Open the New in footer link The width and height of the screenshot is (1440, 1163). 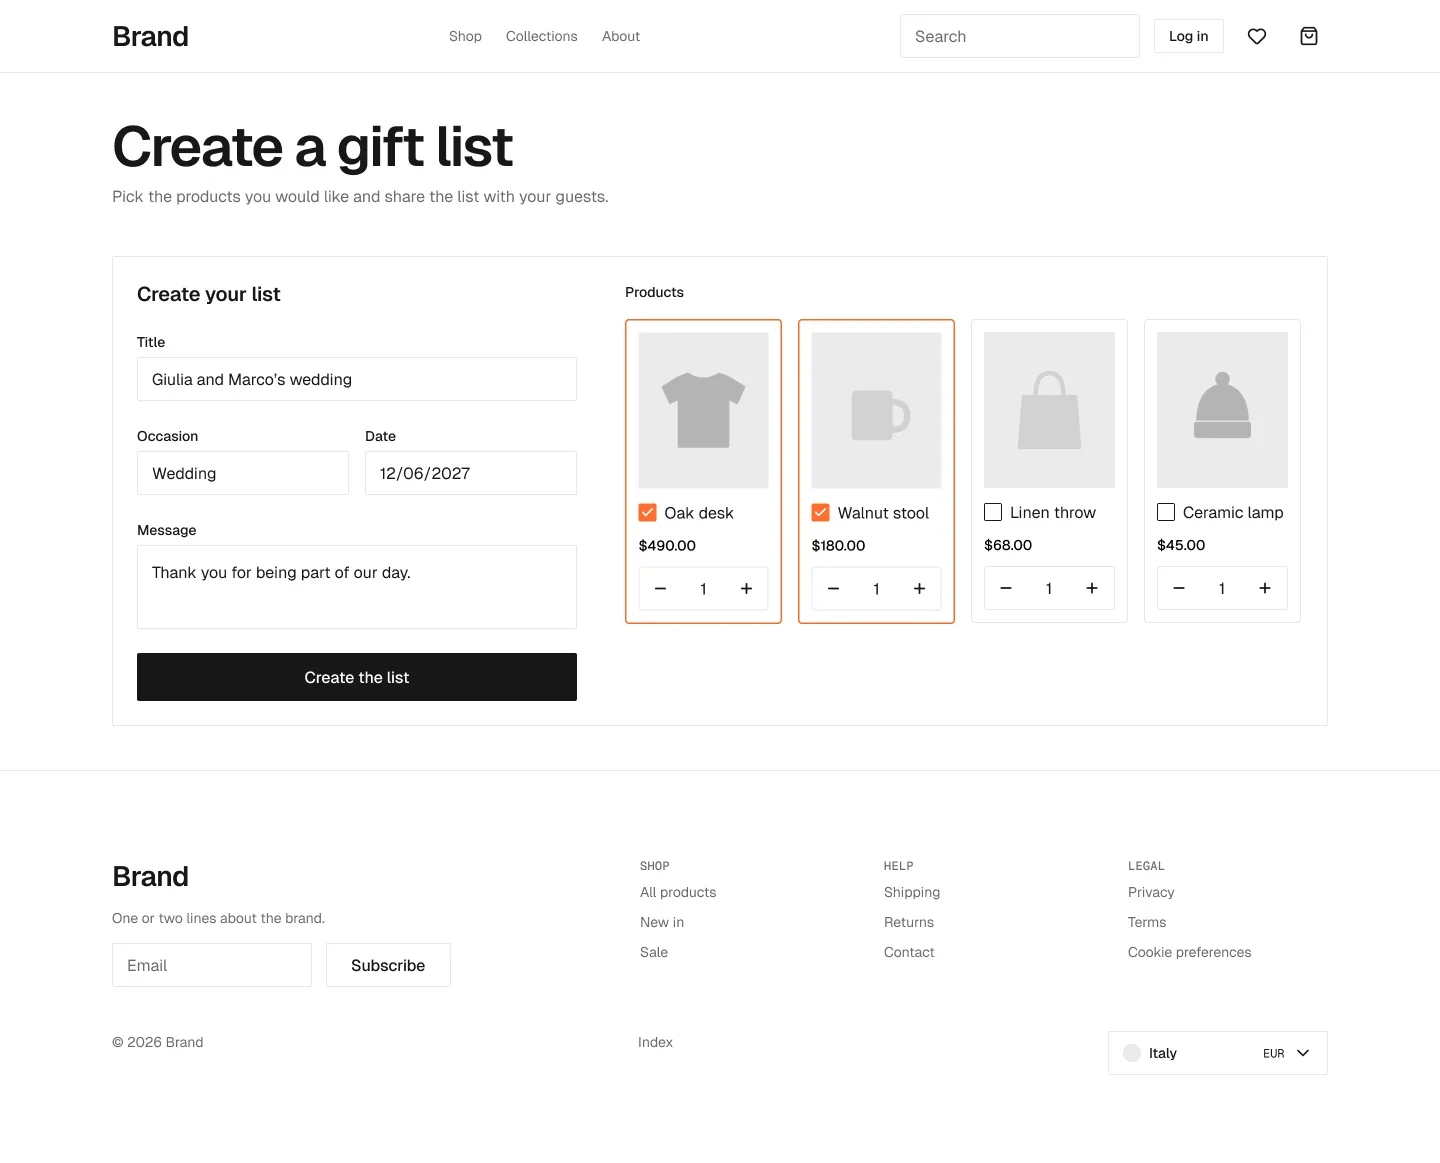pos(662,922)
